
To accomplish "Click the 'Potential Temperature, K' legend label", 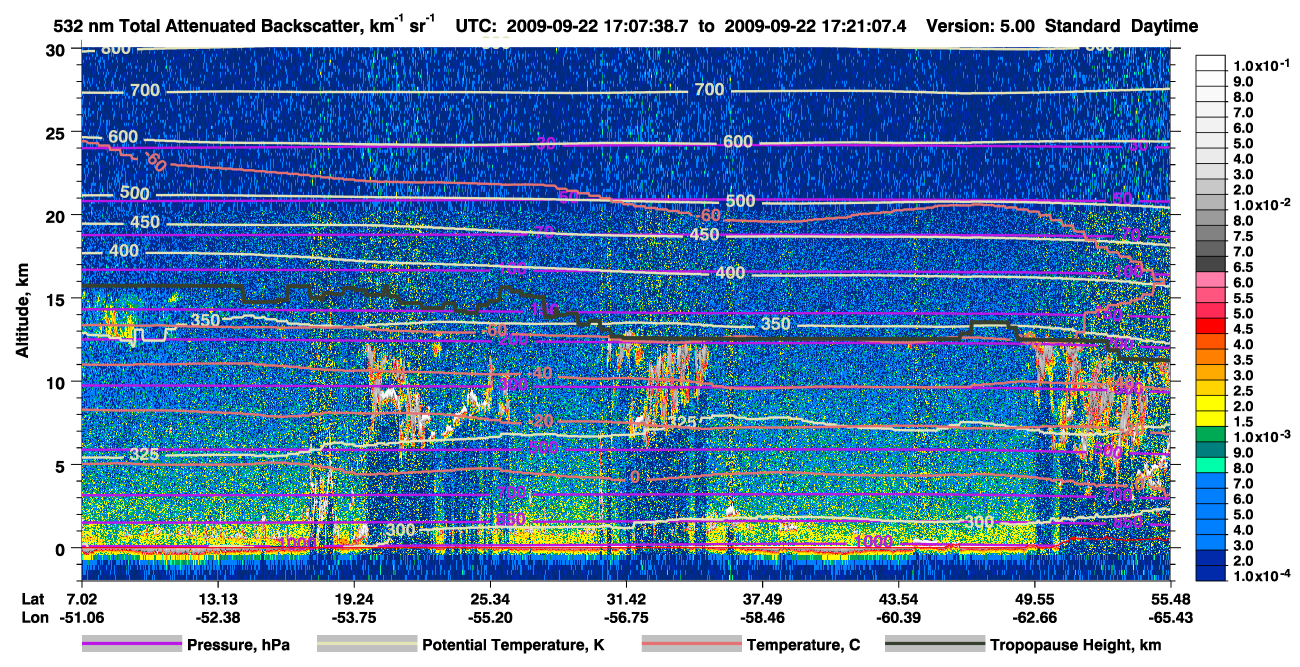I will point(513,646).
